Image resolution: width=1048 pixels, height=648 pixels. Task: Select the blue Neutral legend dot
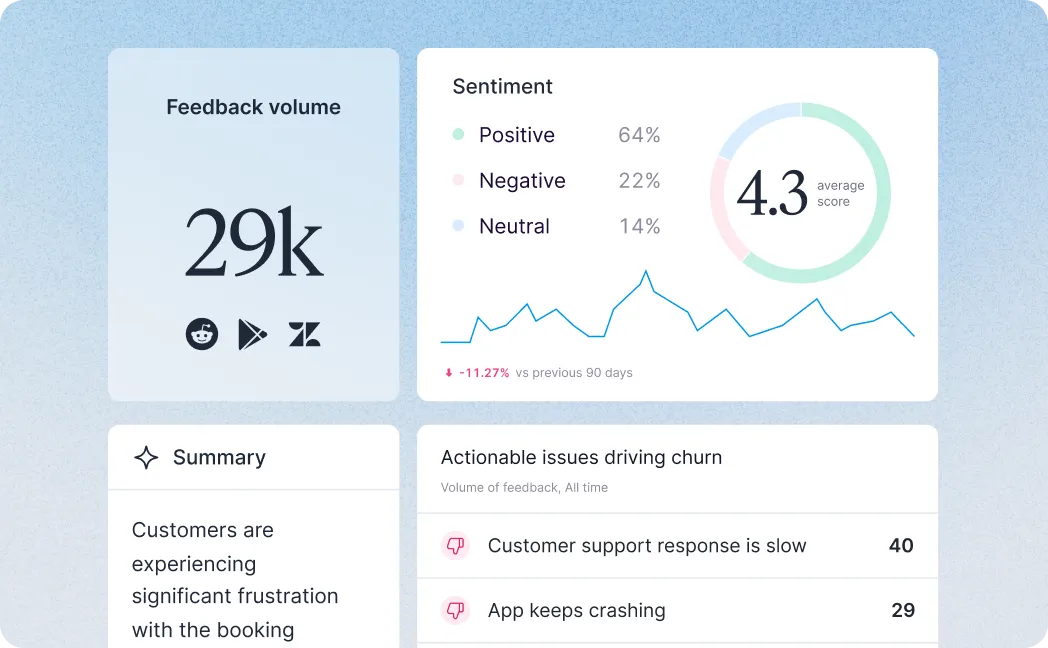click(x=458, y=226)
